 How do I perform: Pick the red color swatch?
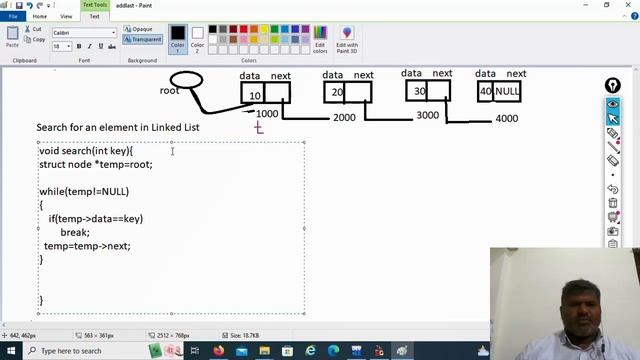pos(244,29)
